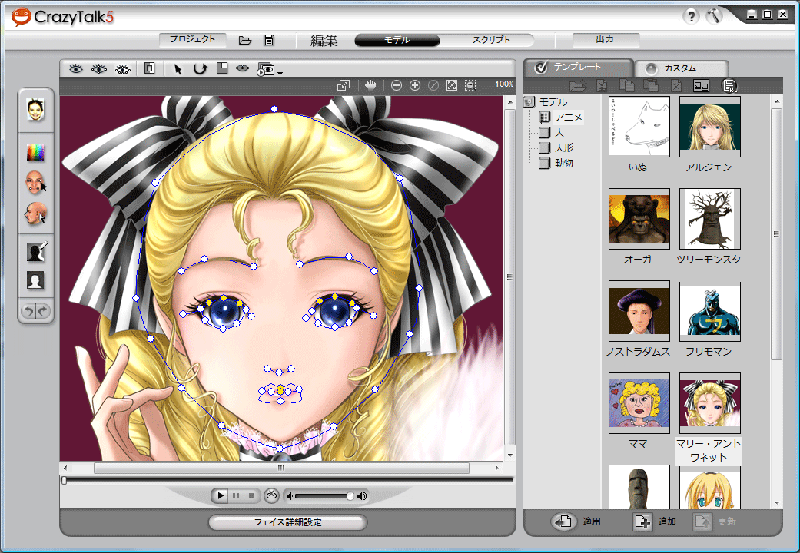Click the face photo icon in the sidebar
The height and width of the screenshot is (553, 800).
pyautogui.click(x=36, y=108)
